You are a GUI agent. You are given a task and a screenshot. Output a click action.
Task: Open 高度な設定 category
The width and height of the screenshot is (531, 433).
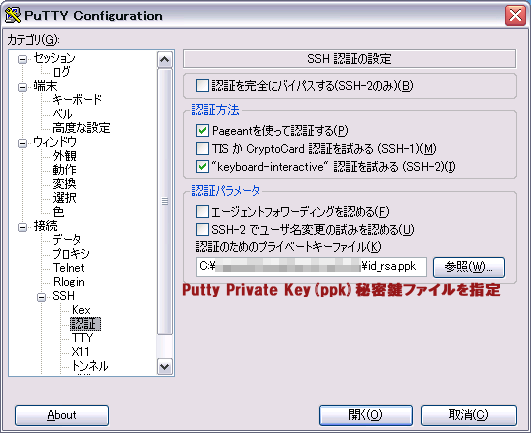pyautogui.click(x=81, y=128)
